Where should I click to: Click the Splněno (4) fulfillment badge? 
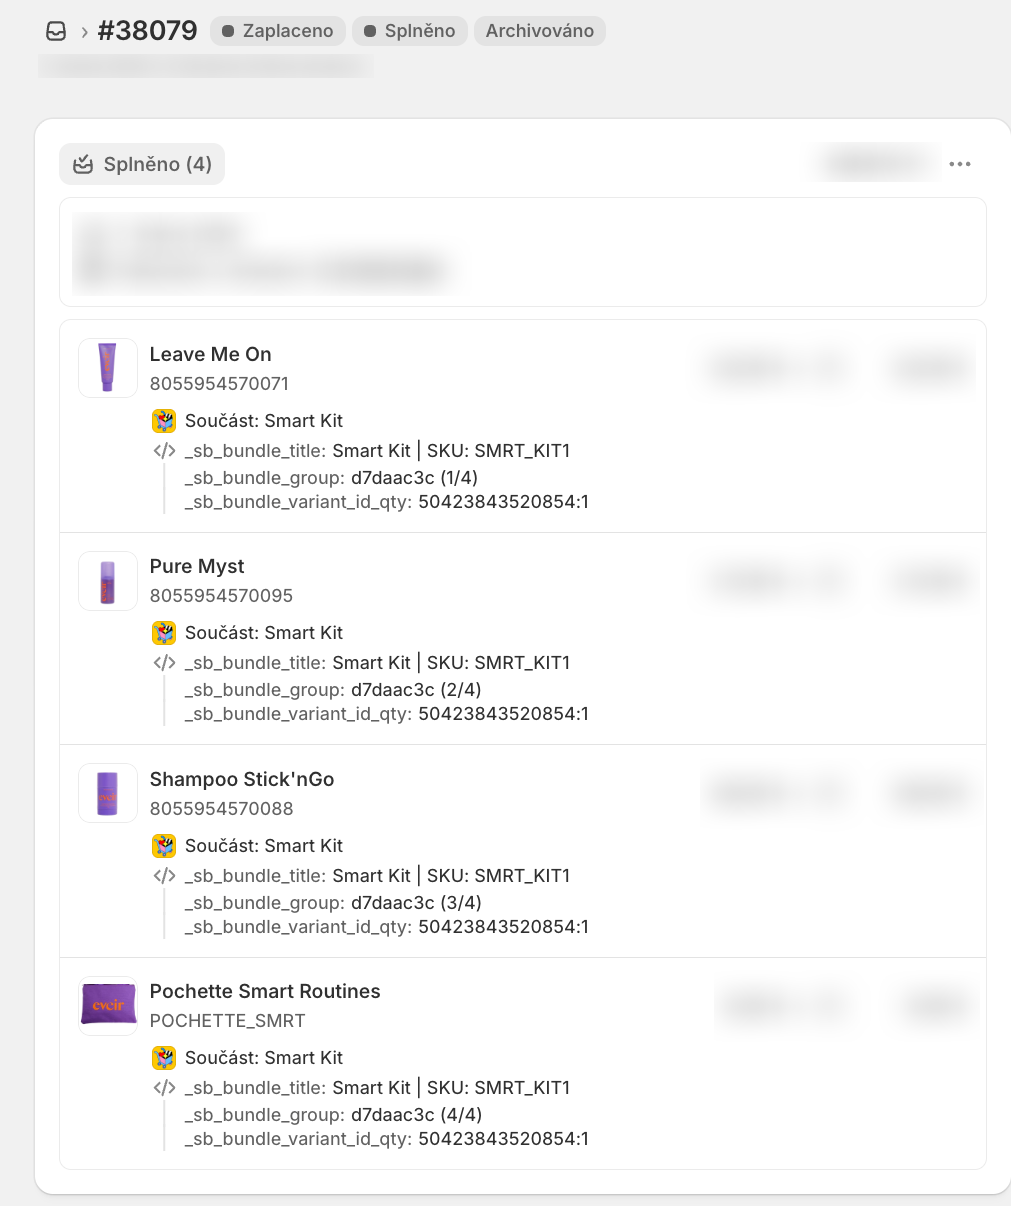142,164
